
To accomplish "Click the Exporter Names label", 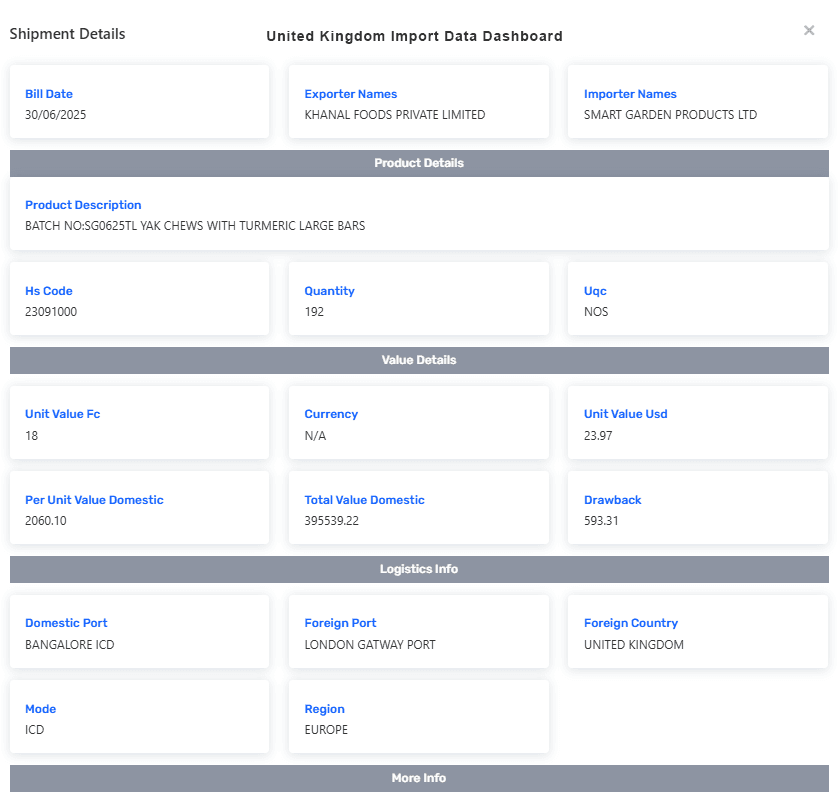I will (x=350, y=94).
